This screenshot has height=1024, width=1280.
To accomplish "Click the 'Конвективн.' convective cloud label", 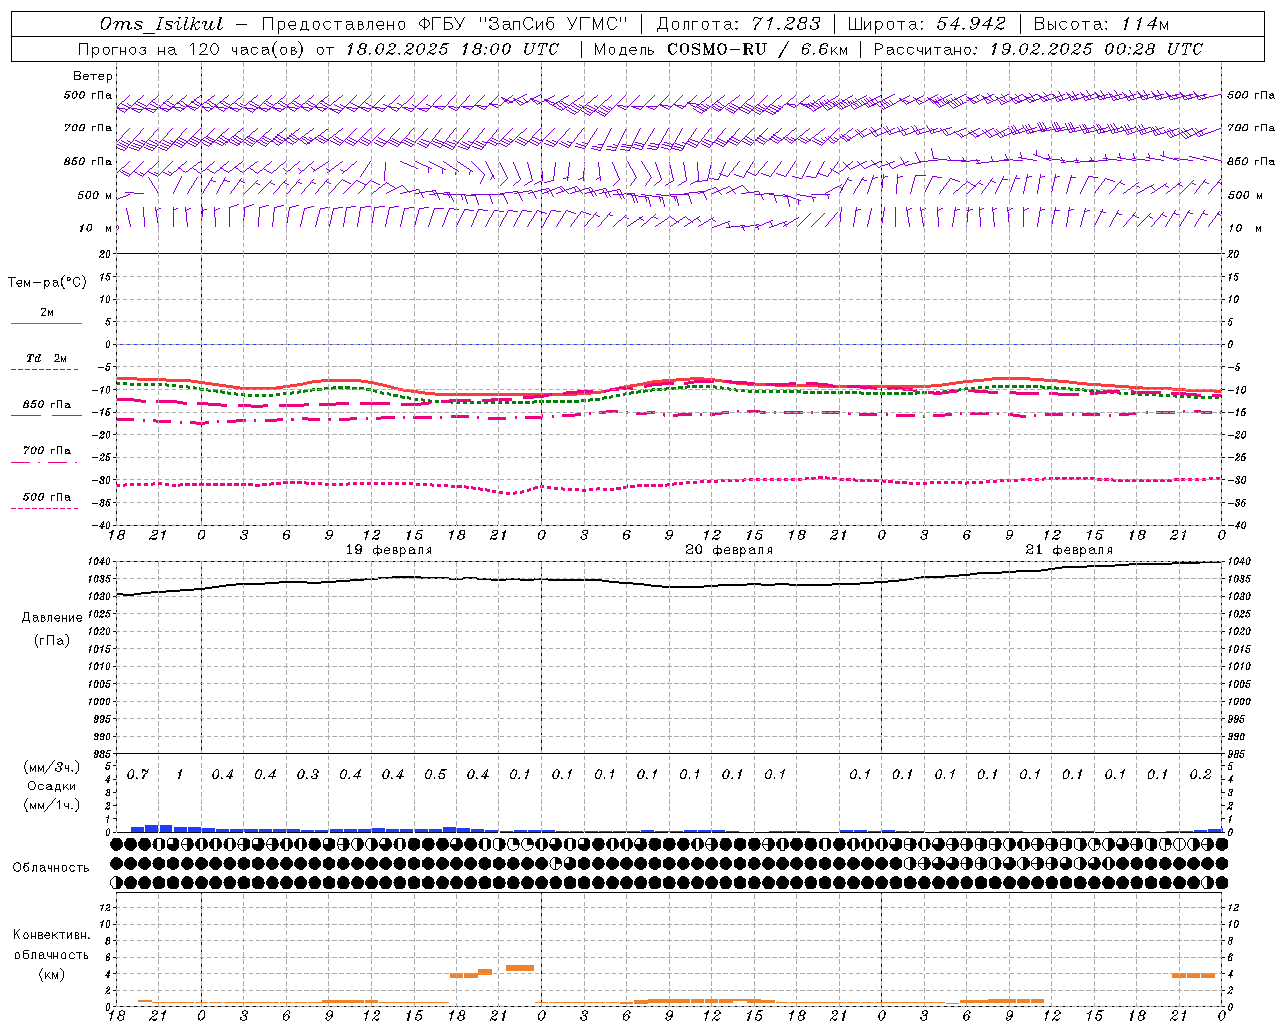I will [x=51, y=935].
